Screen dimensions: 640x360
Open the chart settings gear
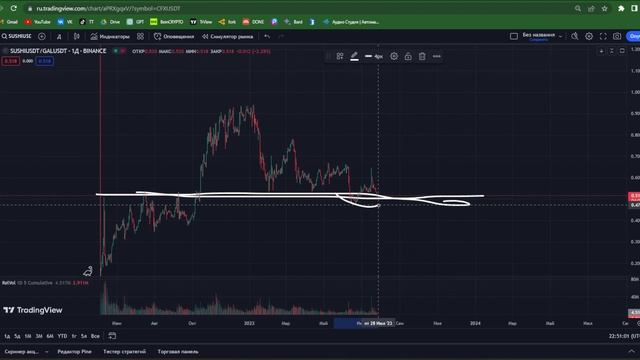(x=589, y=36)
